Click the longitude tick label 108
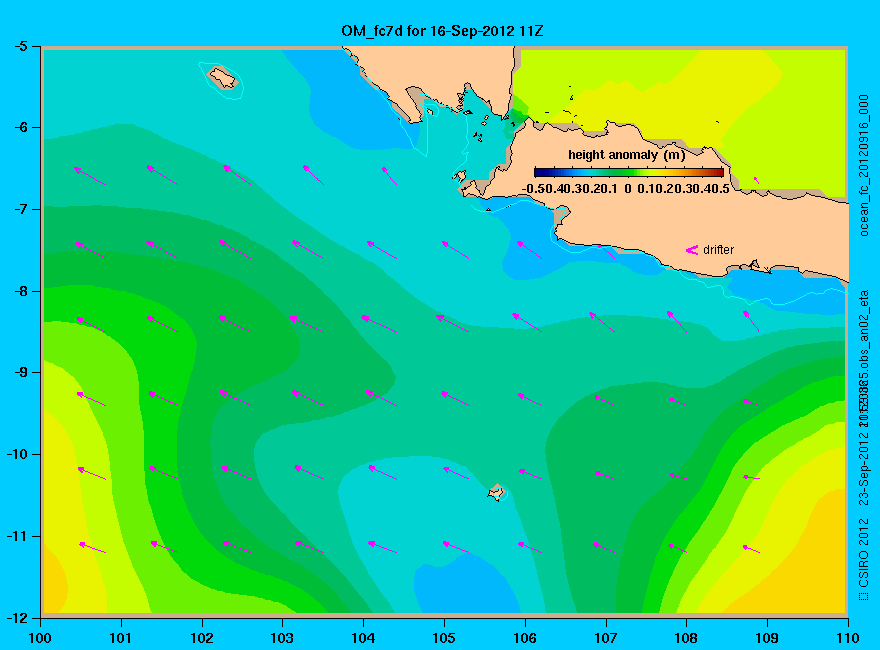 686,638
